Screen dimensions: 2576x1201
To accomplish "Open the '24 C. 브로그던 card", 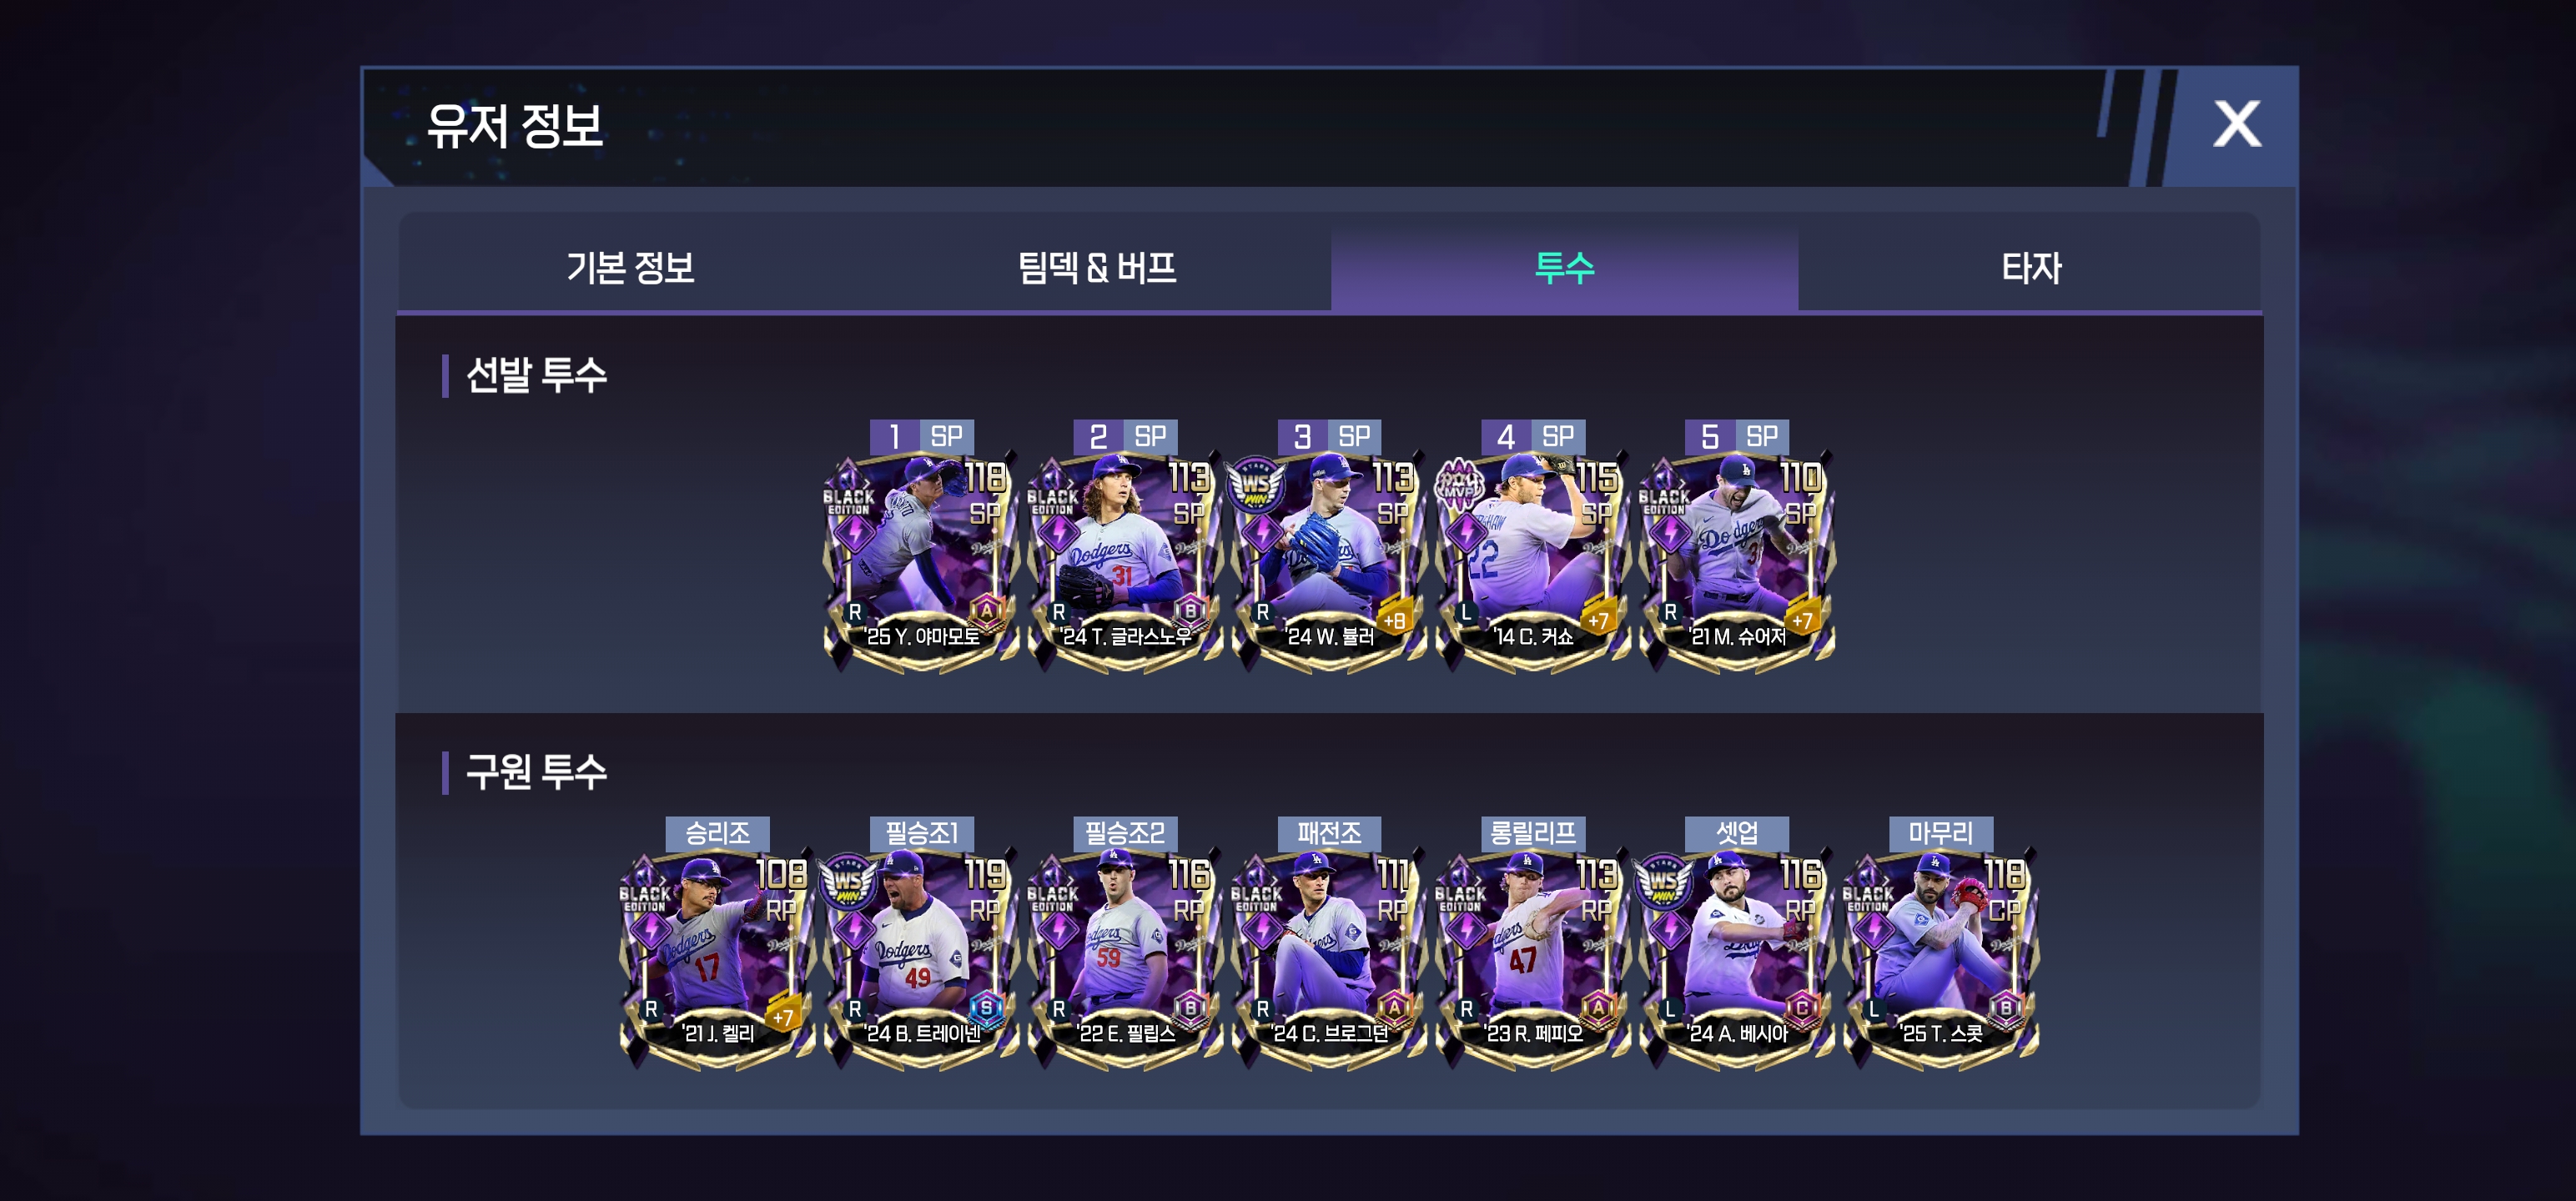I will click(x=1329, y=958).
